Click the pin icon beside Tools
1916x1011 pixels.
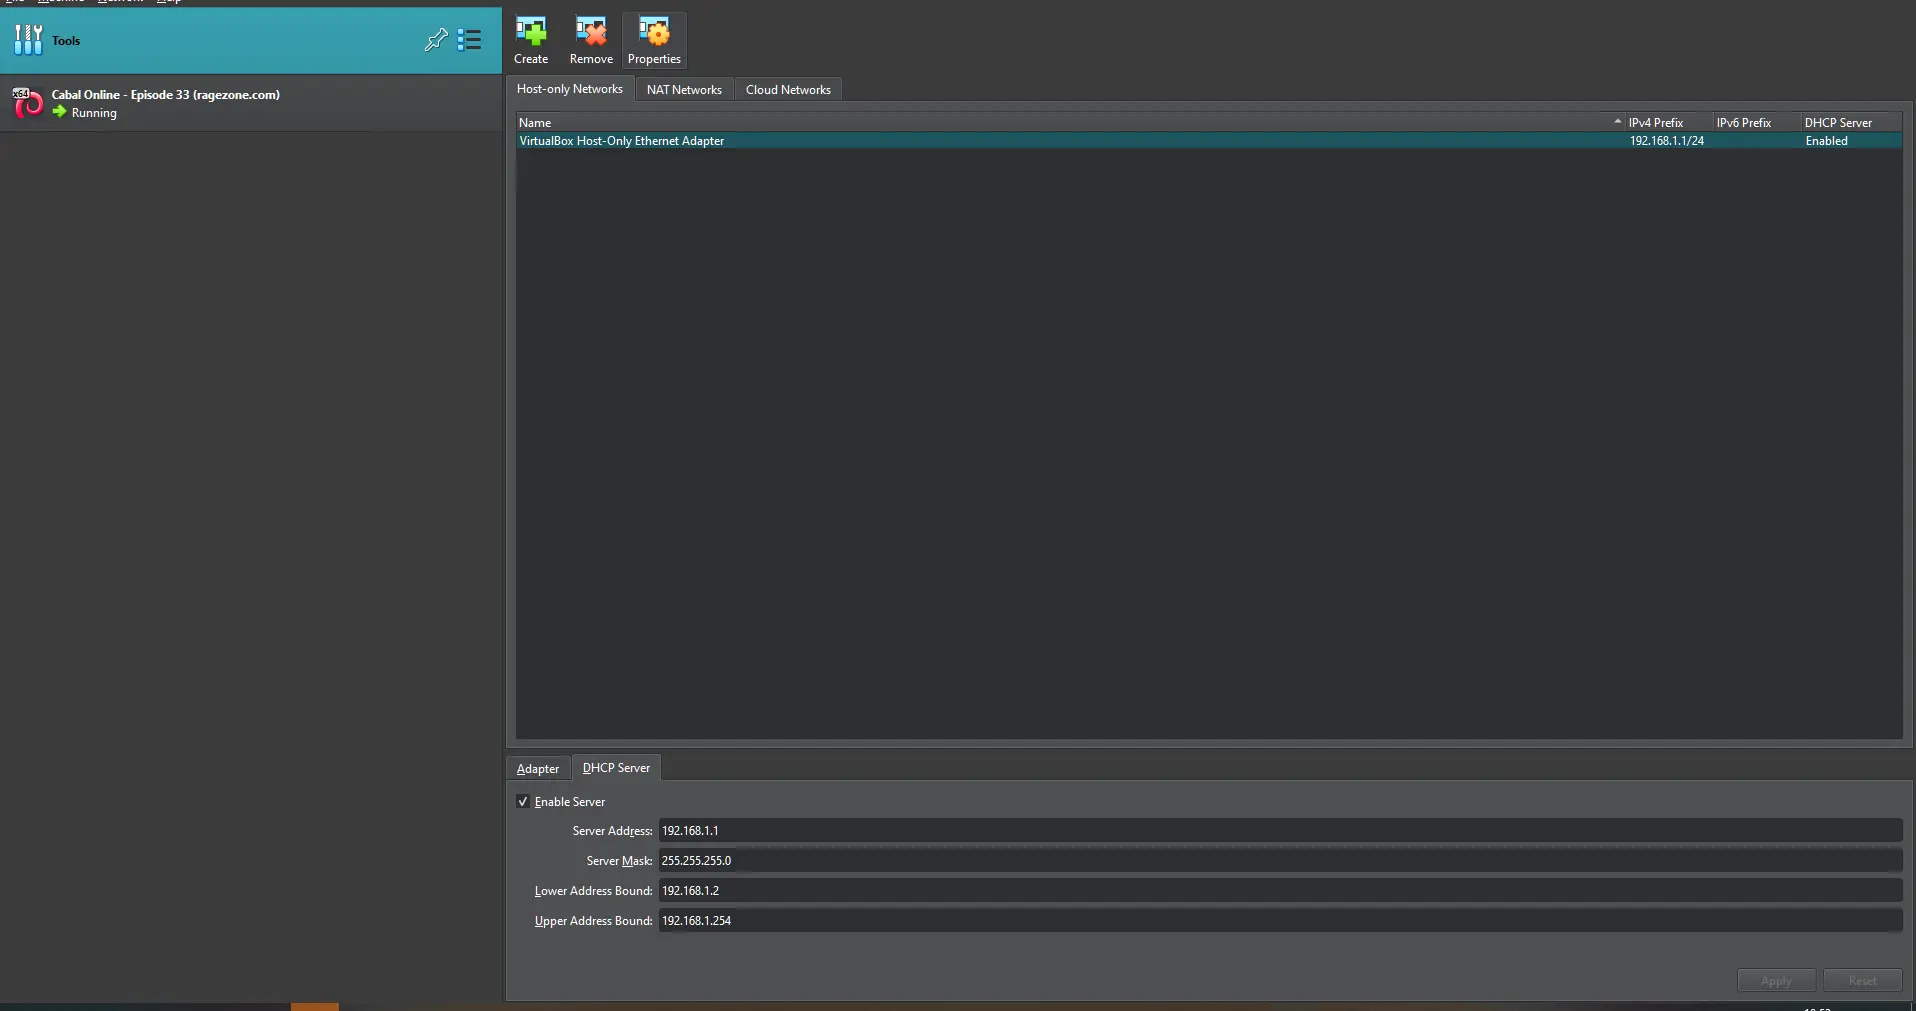coord(436,40)
